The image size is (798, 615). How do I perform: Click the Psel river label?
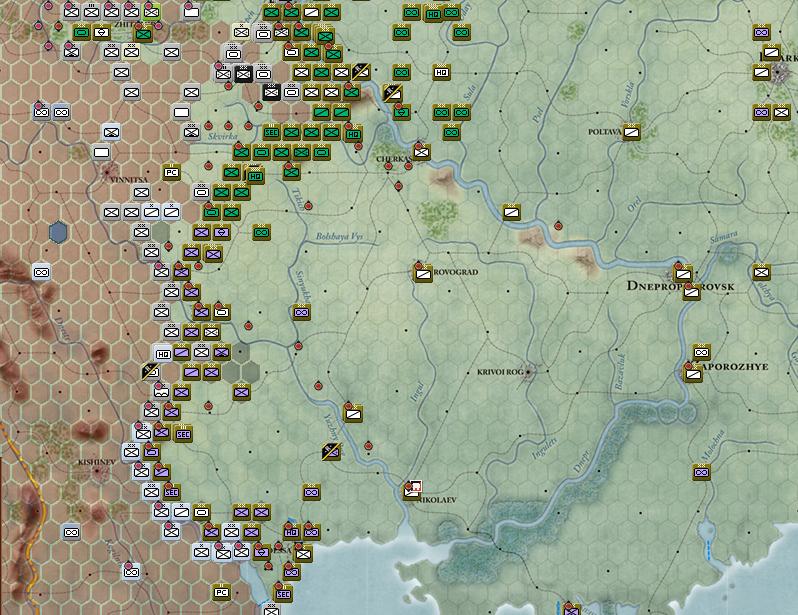[537, 115]
